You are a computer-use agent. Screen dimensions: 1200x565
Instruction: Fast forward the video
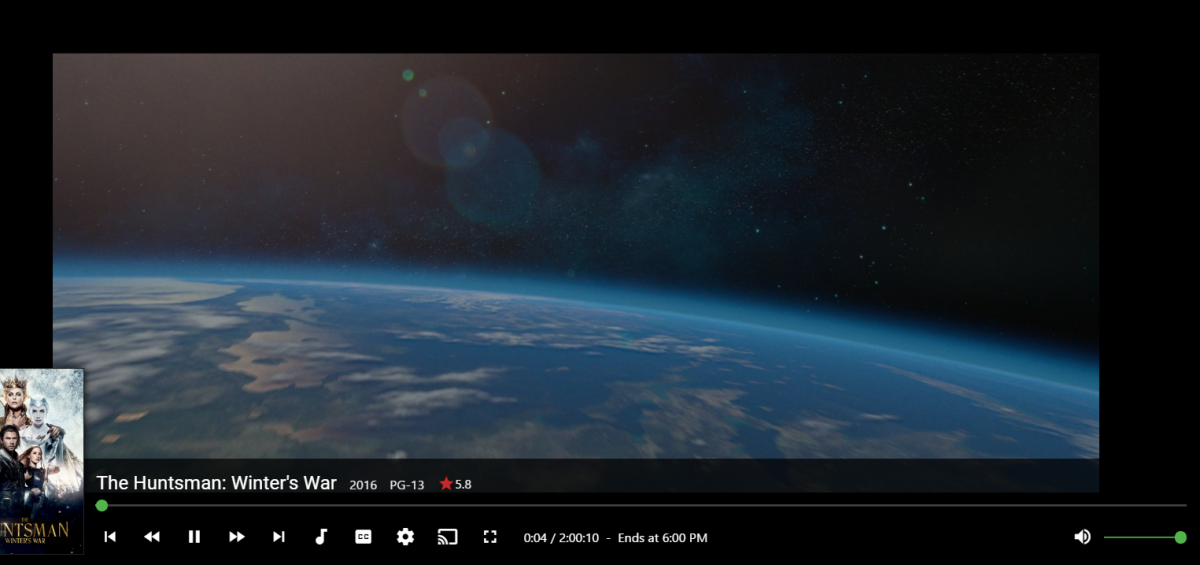pyautogui.click(x=237, y=537)
